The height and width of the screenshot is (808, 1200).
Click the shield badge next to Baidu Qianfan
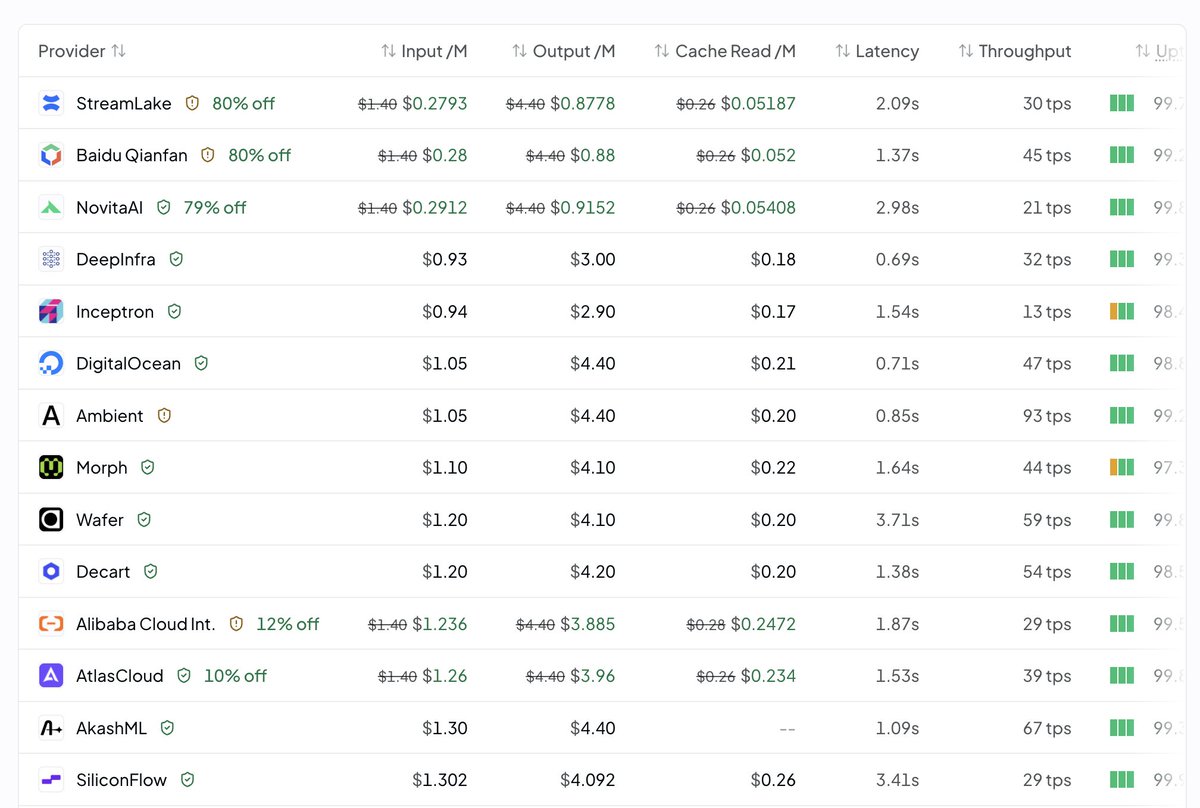(x=208, y=155)
